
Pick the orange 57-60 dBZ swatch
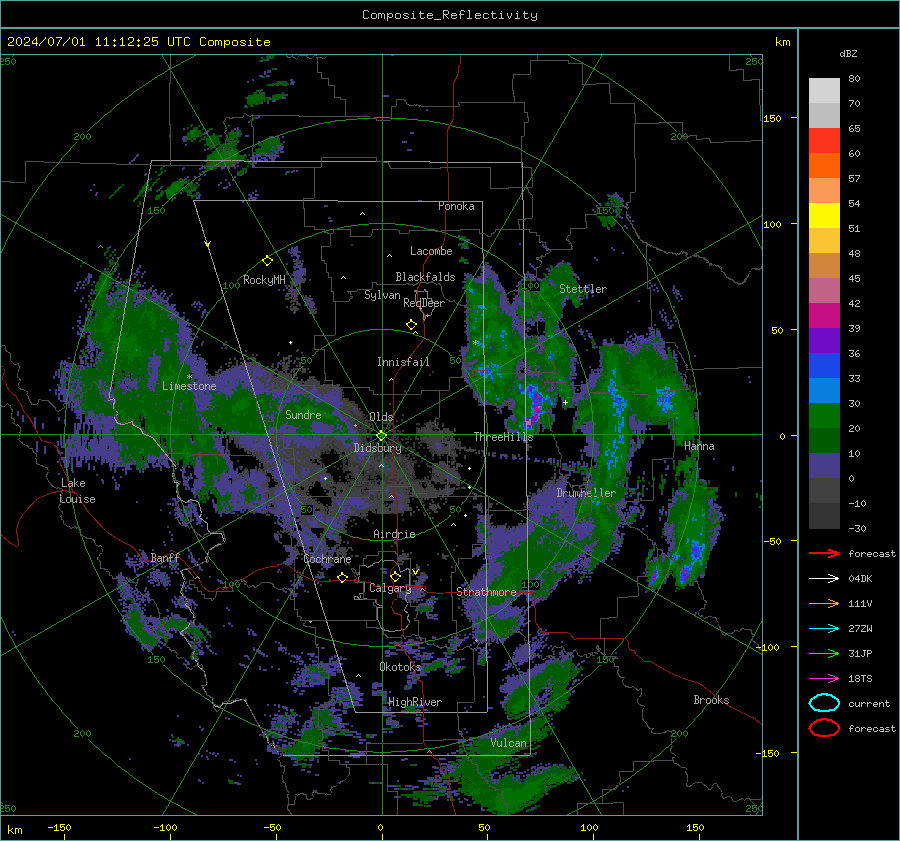point(824,165)
